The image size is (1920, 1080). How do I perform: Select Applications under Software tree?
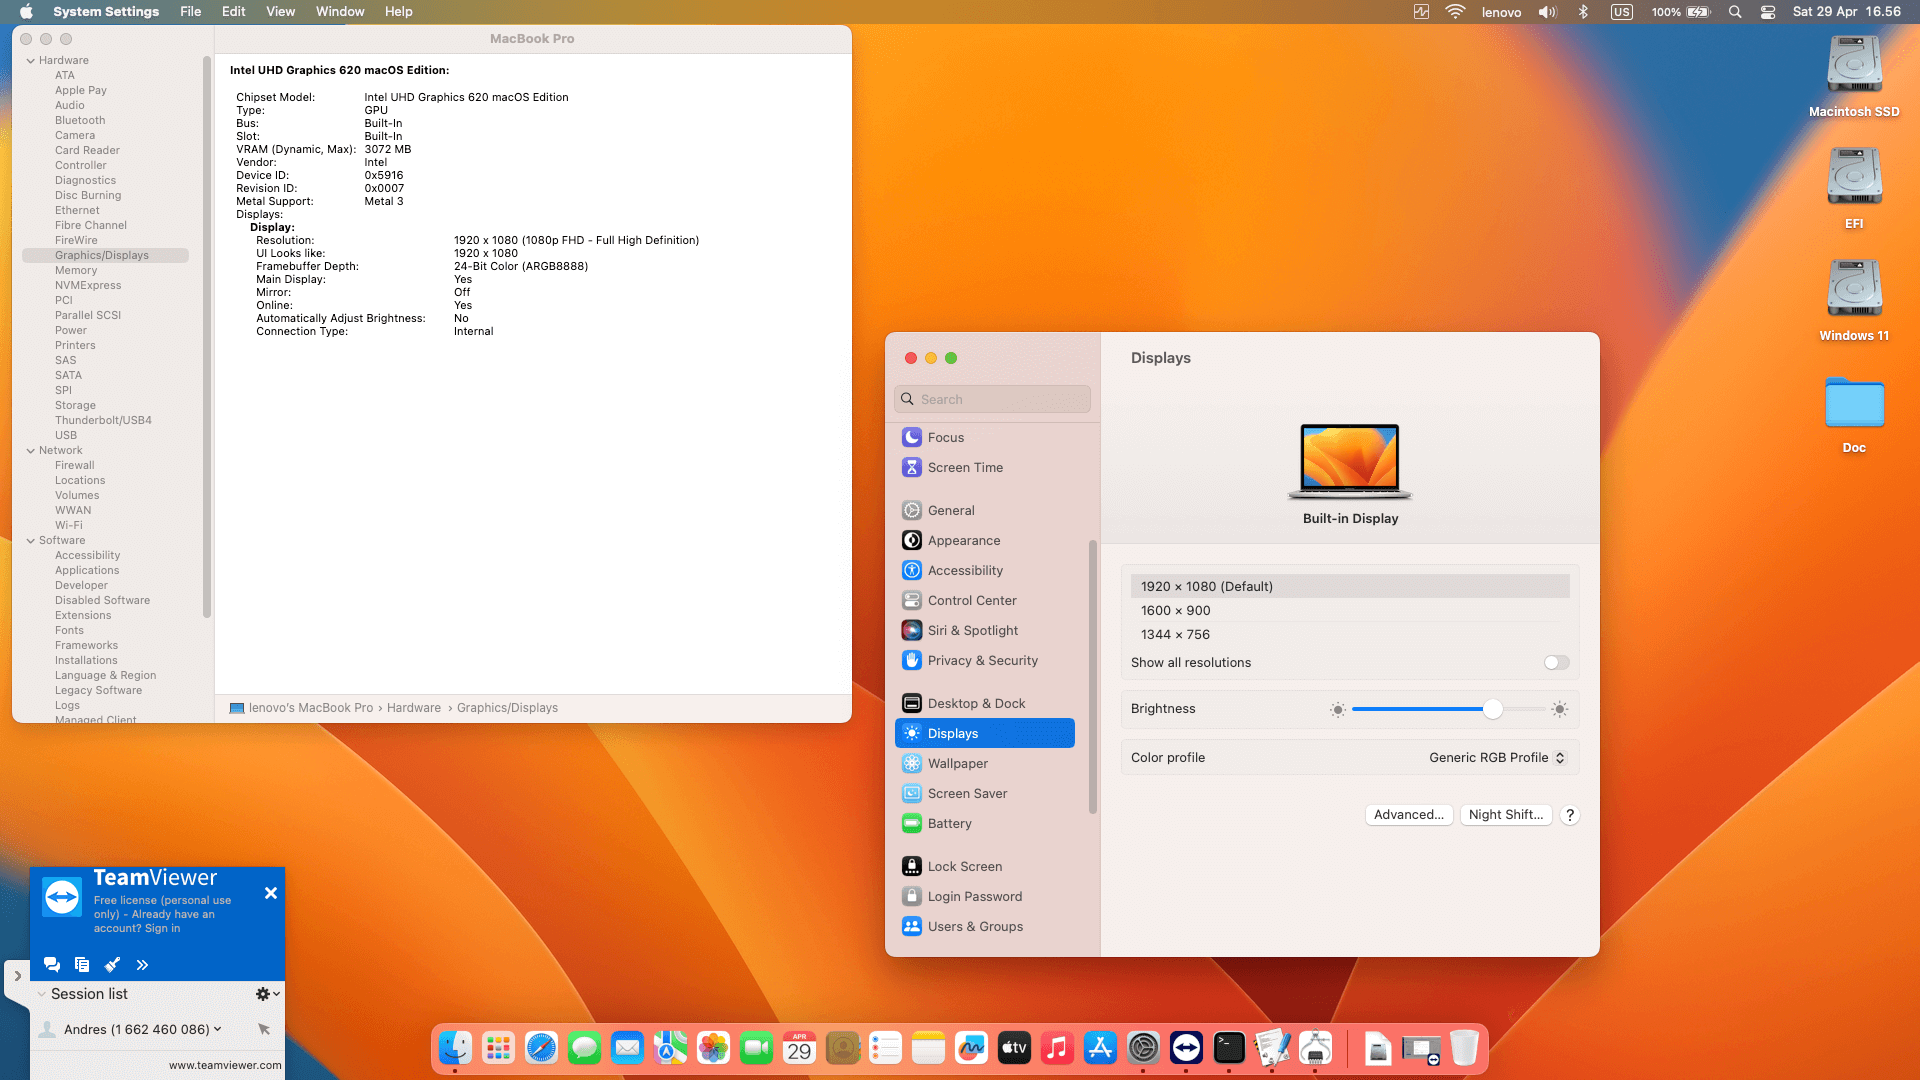[x=87, y=570]
